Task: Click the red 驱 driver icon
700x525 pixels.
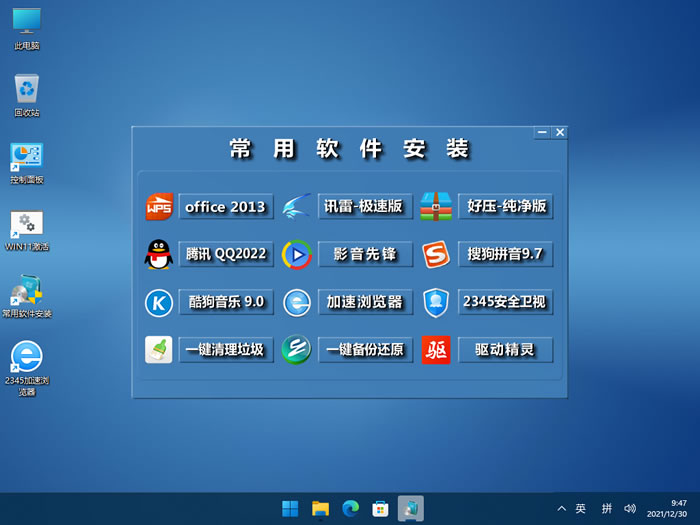Action: pos(436,350)
